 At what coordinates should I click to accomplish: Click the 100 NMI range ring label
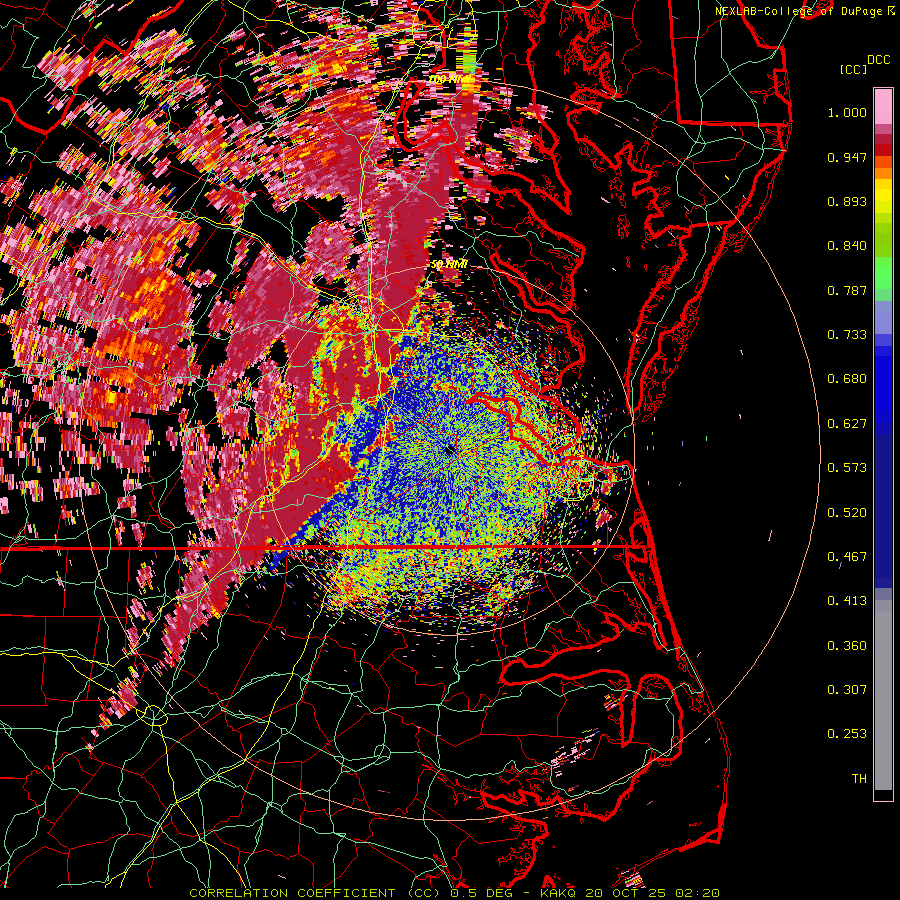(x=452, y=79)
